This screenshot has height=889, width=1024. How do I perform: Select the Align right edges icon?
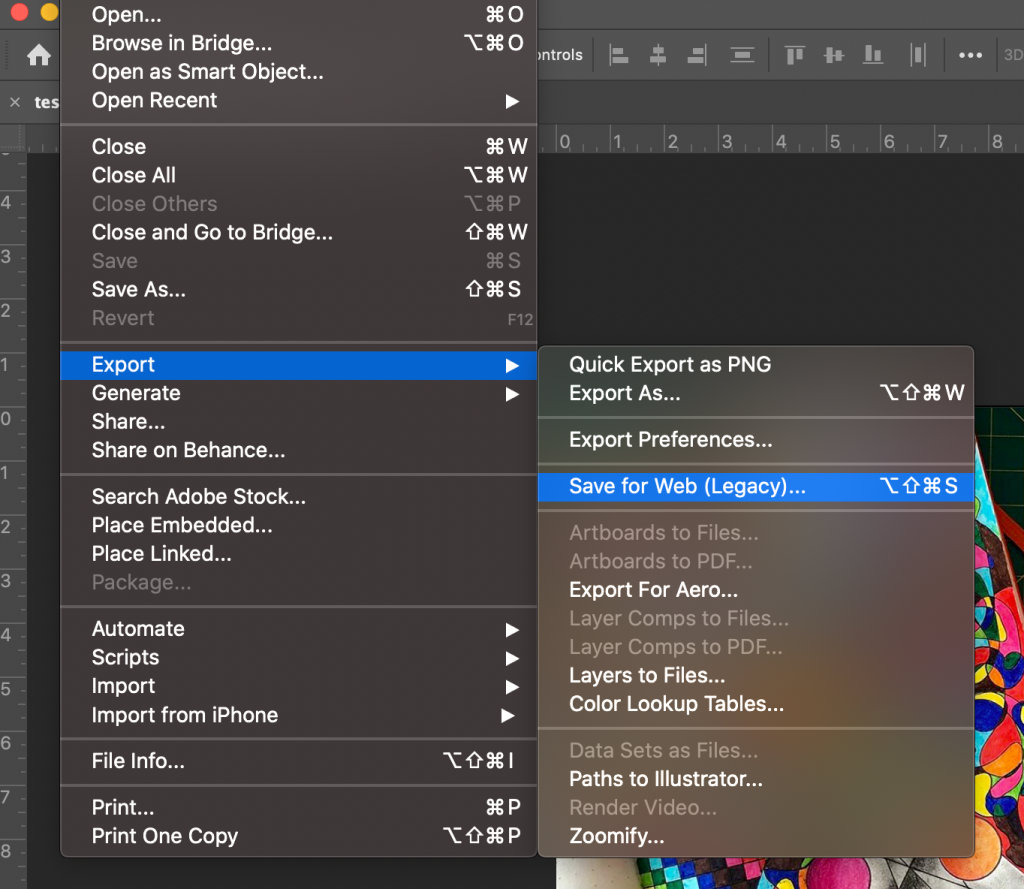(x=696, y=55)
